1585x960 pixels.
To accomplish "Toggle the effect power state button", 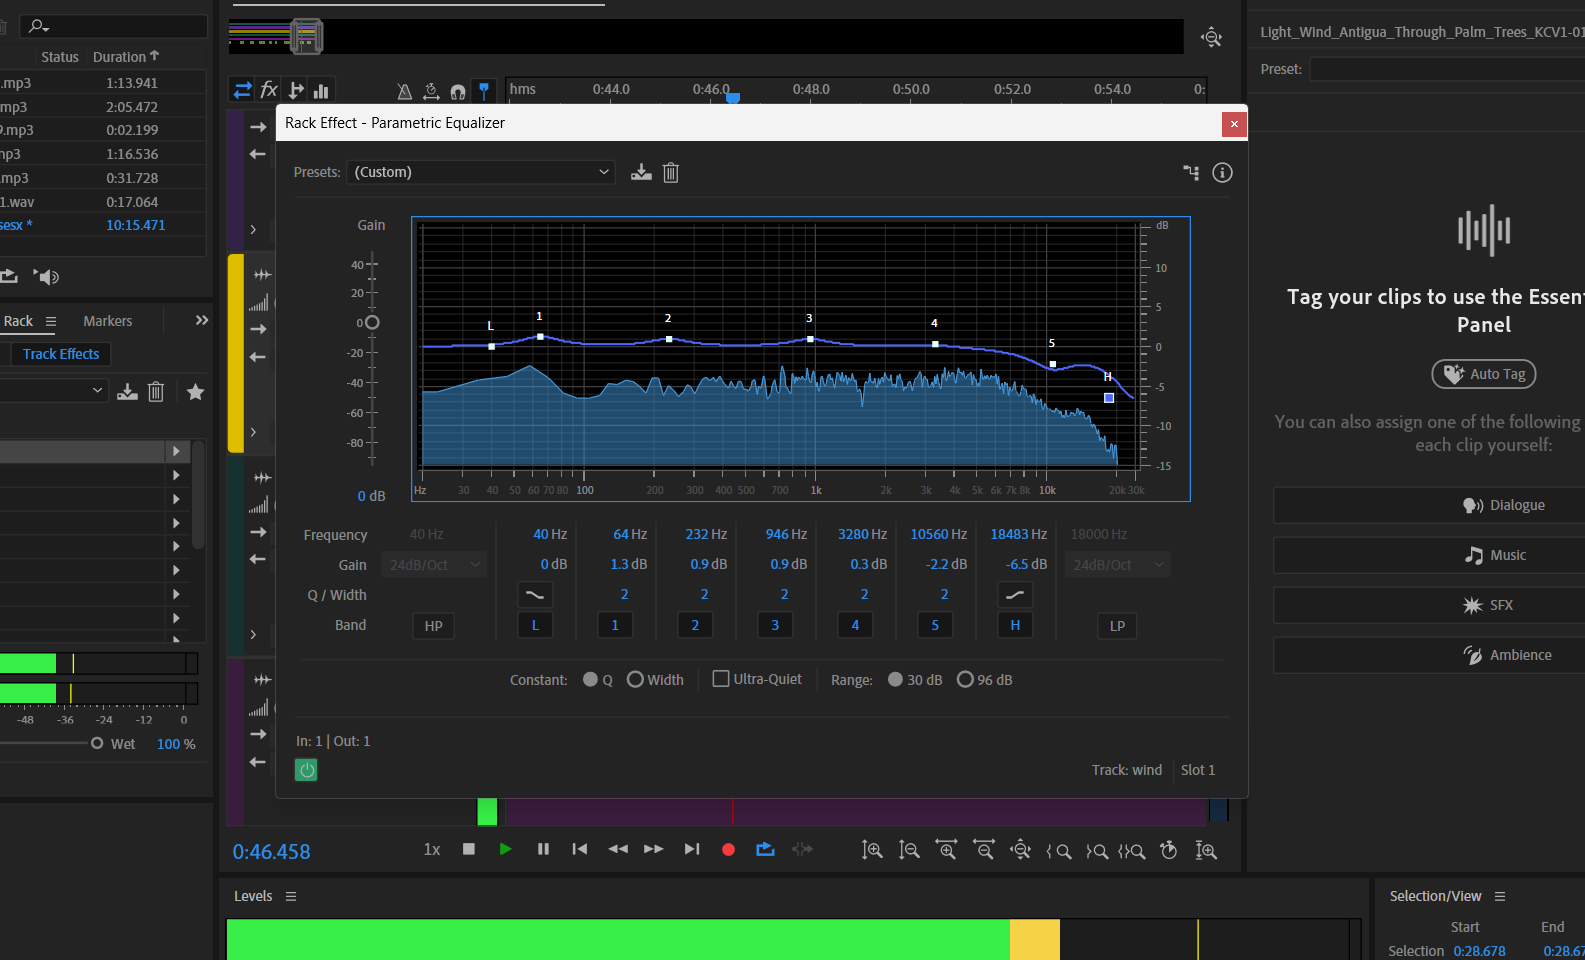I will pyautogui.click(x=306, y=770).
